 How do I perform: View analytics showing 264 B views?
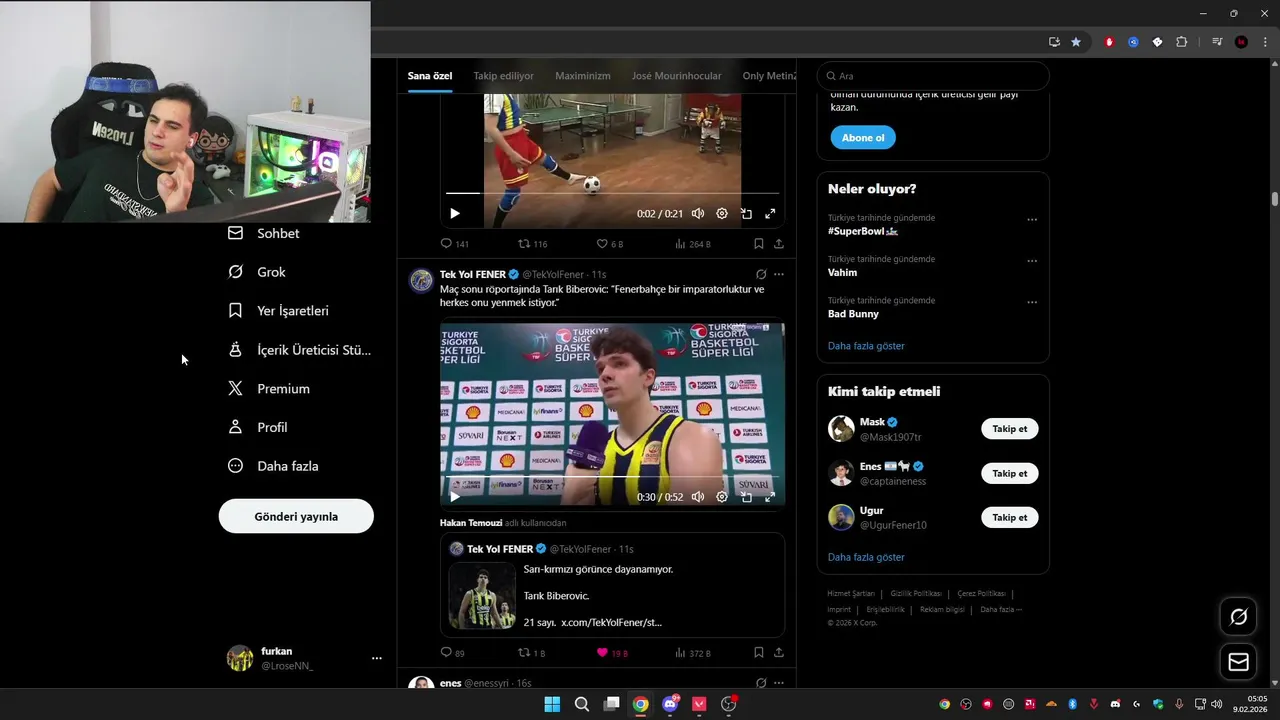click(693, 244)
